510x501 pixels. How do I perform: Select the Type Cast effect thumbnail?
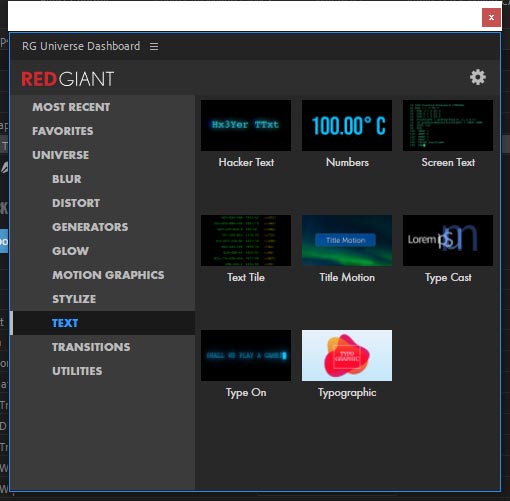coord(448,240)
